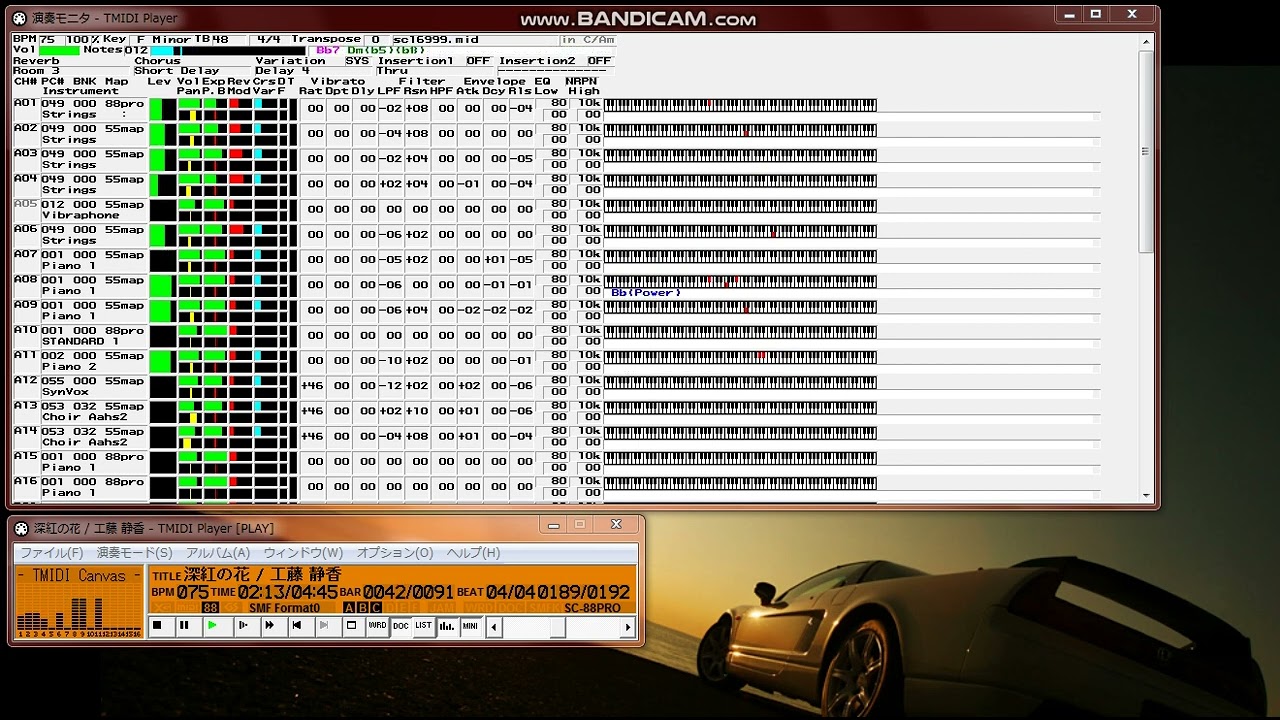Viewport: 1280px width, 720px height.
Task: Switch to MINI player mode
Action: [470, 626]
